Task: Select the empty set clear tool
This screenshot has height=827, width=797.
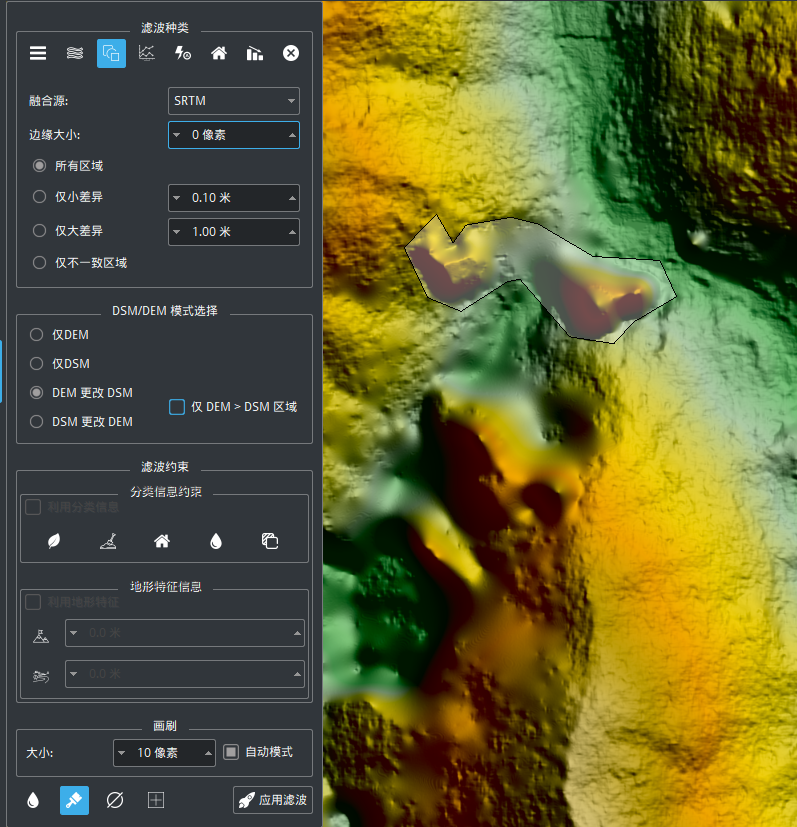Action: pos(114,800)
